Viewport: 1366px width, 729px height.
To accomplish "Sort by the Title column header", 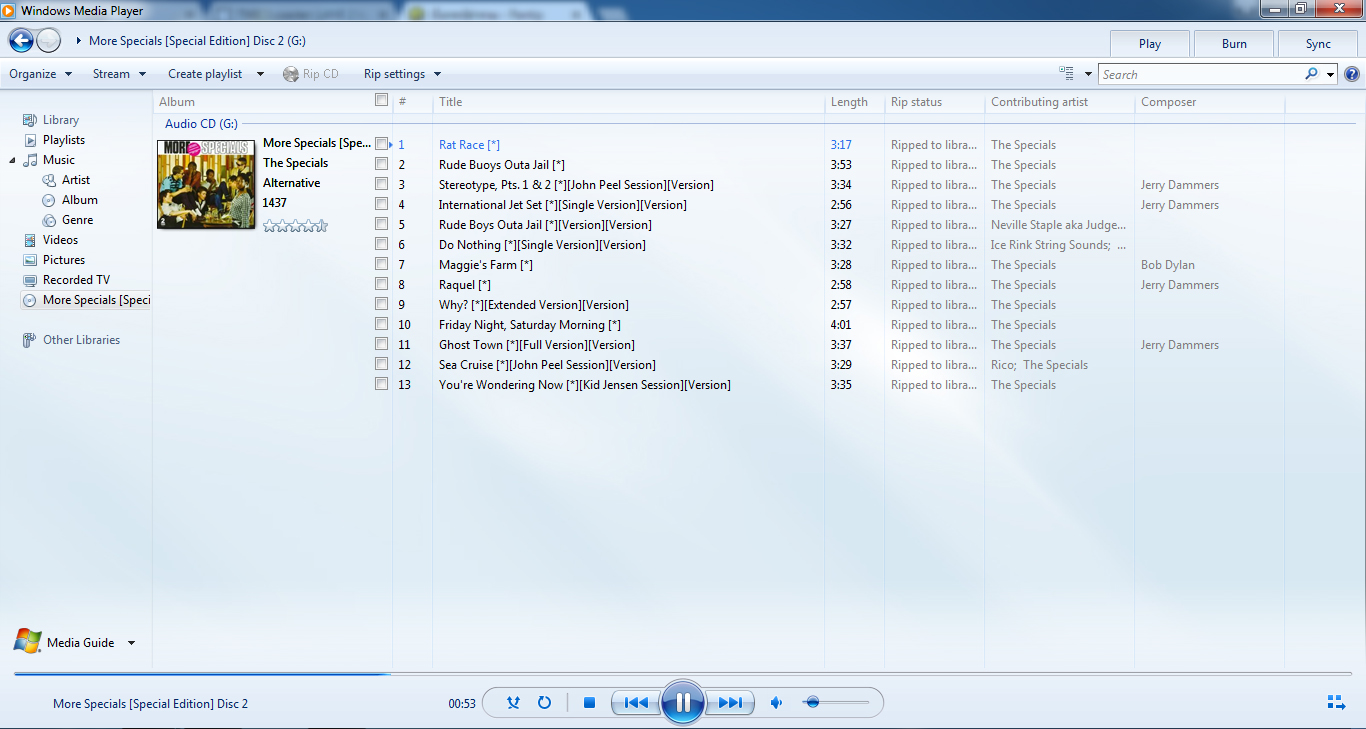I will tap(628, 102).
